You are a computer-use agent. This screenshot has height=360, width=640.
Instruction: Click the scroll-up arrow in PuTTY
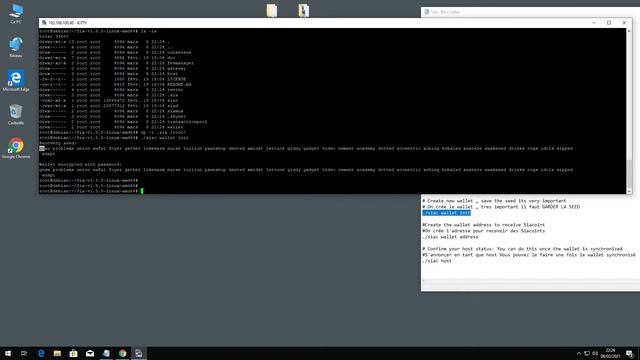tap(629, 31)
